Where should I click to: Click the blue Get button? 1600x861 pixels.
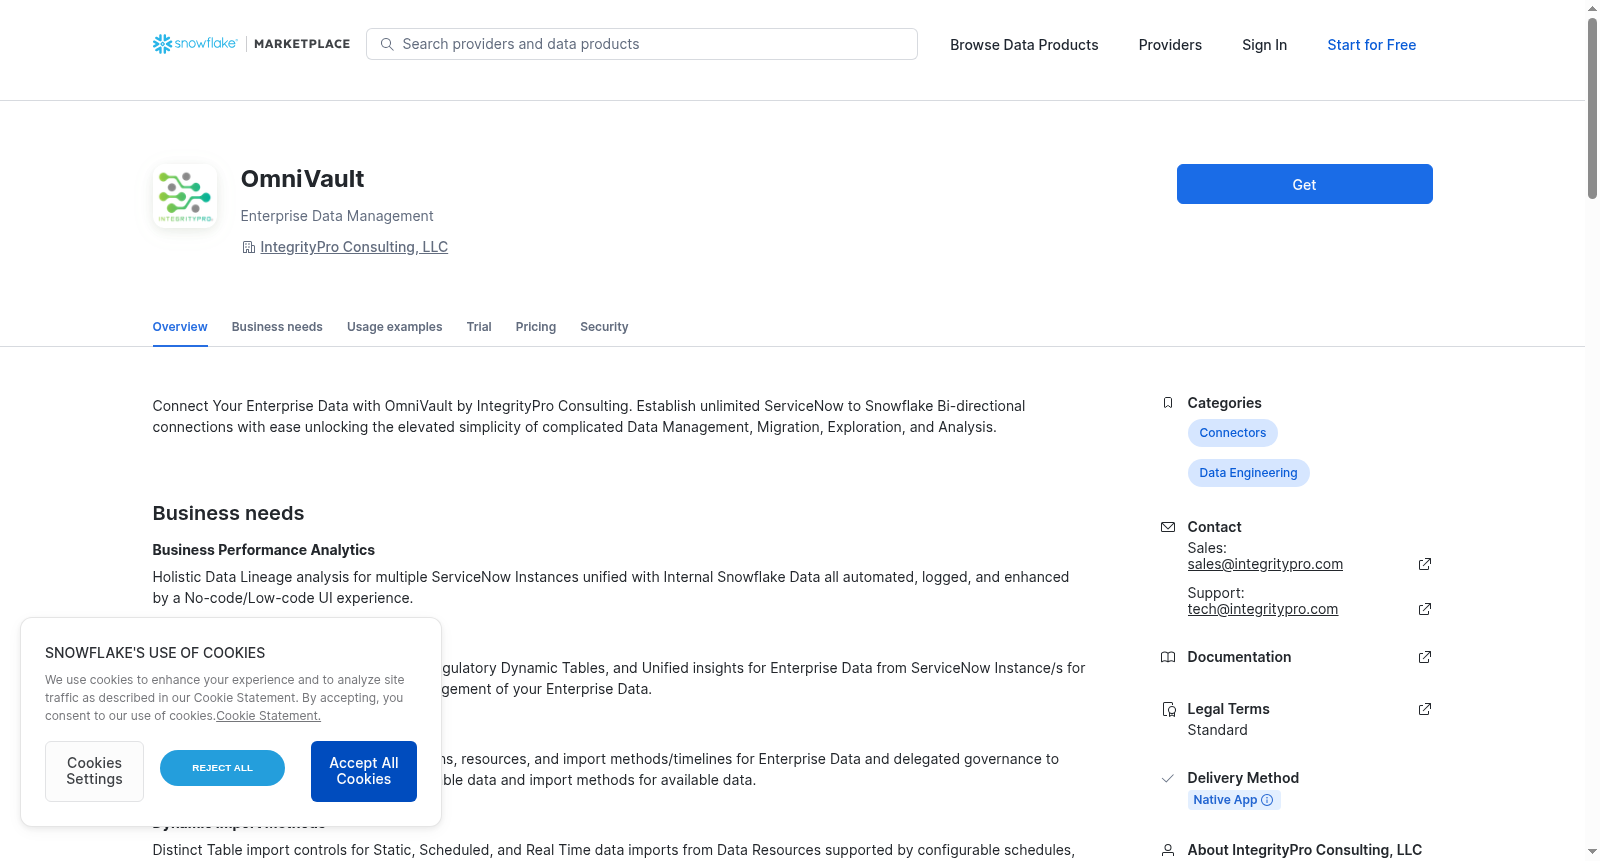click(1304, 184)
